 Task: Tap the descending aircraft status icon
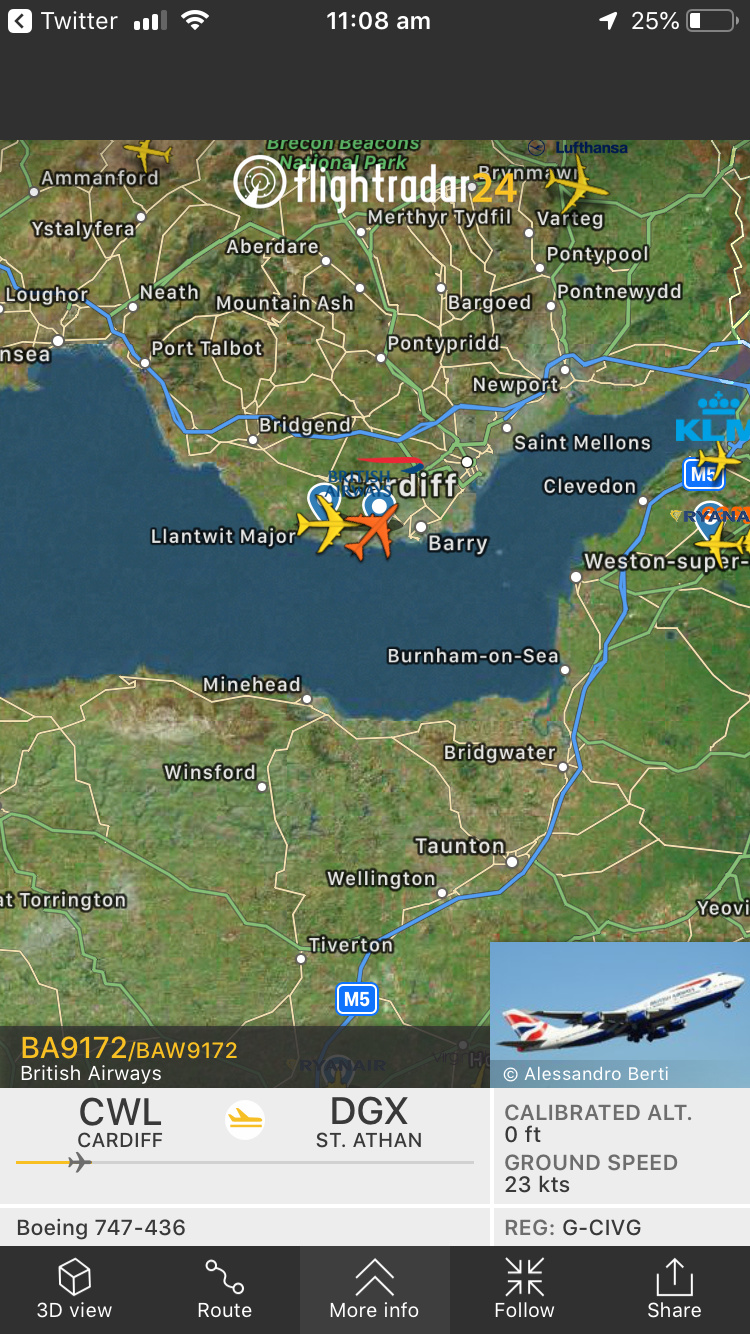coord(245,1119)
